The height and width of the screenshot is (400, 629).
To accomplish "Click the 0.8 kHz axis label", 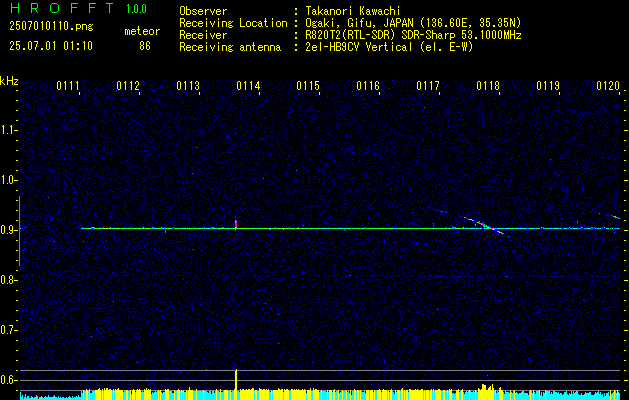I will (x=8, y=280).
